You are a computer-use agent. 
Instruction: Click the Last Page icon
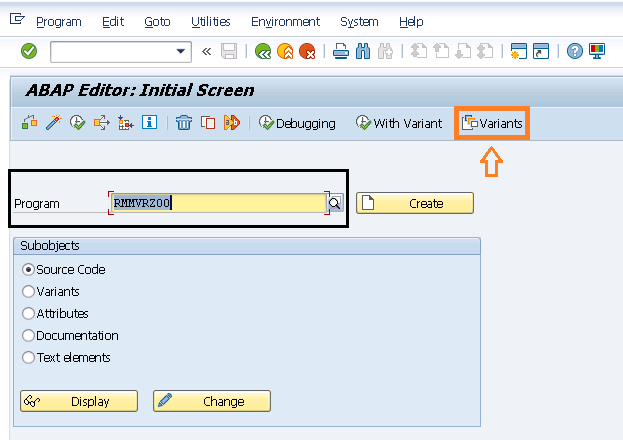coord(485,51)
